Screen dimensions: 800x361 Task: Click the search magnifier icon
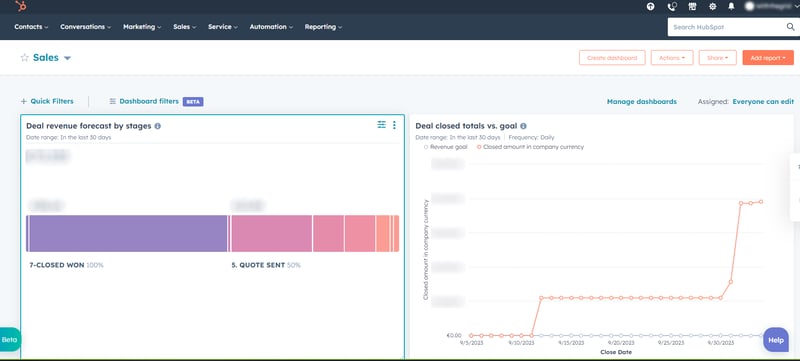(x=790, y=27)
